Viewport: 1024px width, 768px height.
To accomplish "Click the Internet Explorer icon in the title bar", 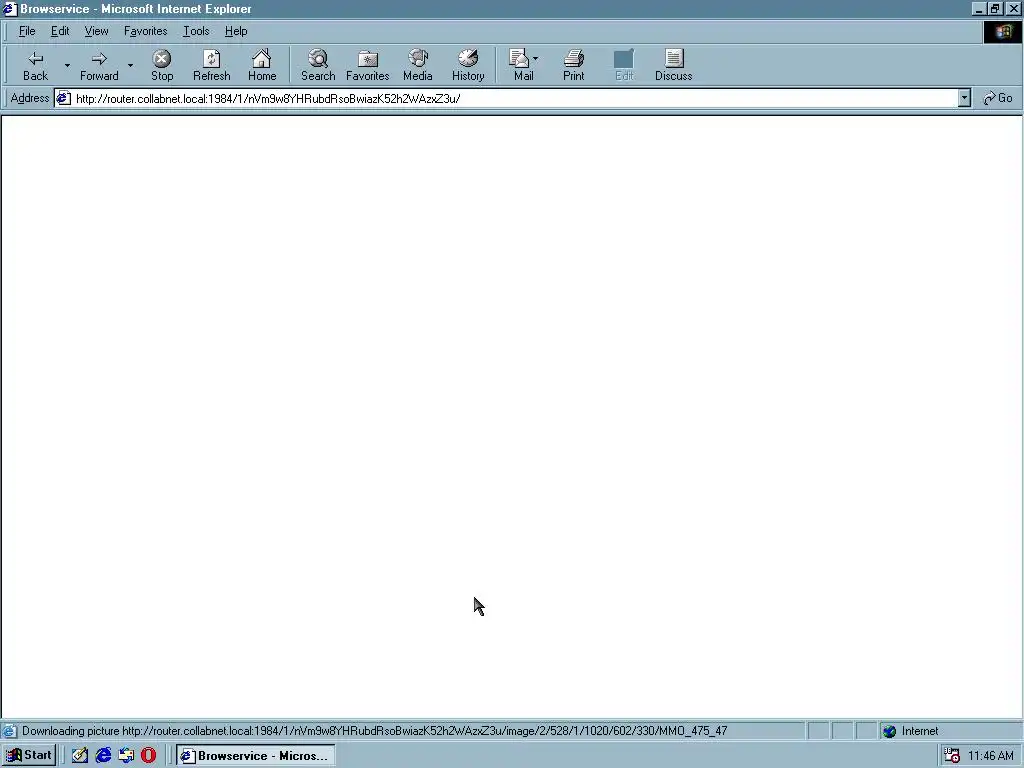I will [9, 9].
